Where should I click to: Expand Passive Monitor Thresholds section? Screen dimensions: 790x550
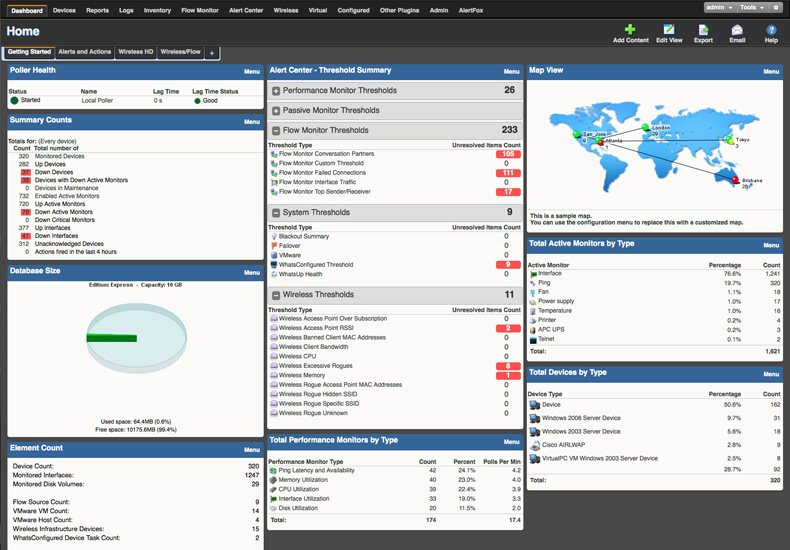[276, 111]
